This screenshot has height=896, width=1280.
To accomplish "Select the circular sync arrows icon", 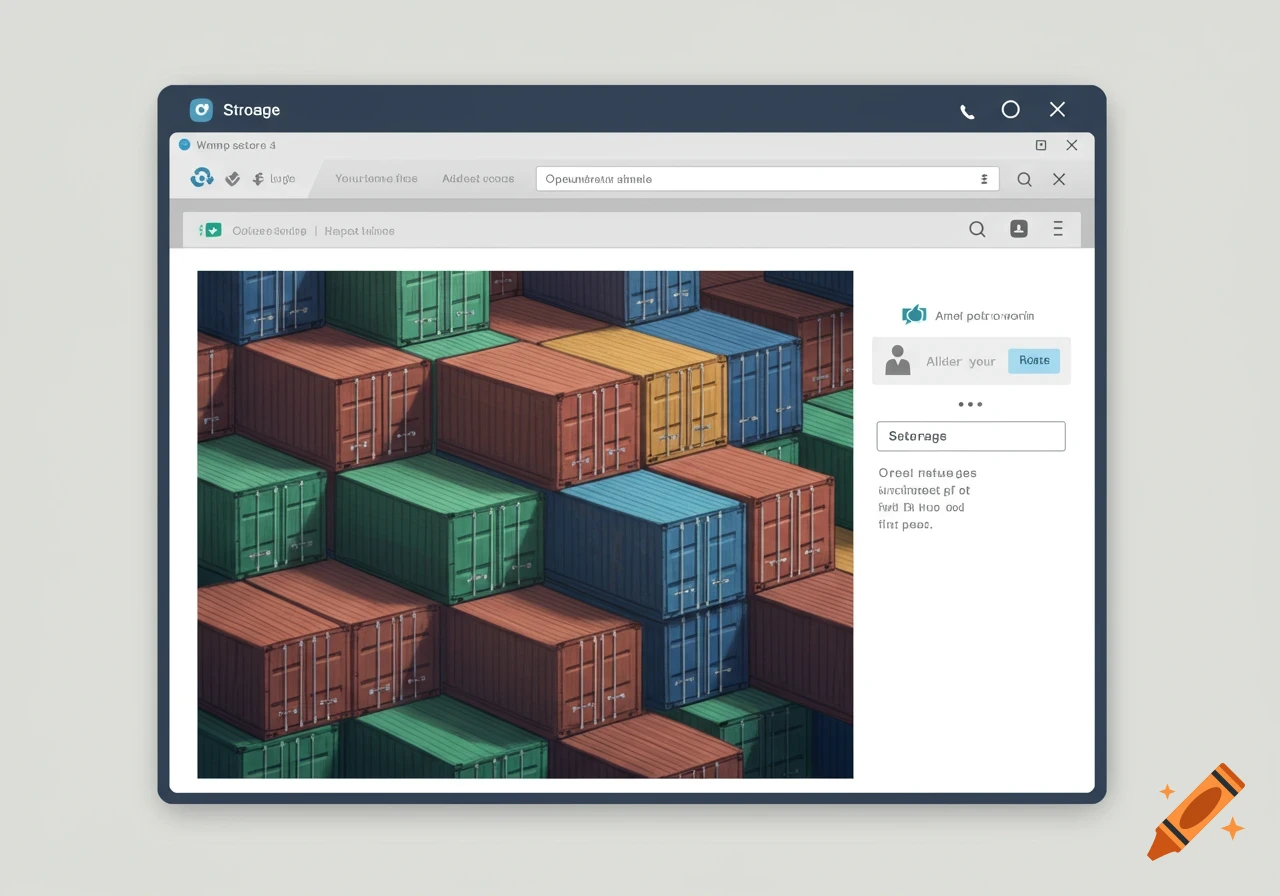I will pyautogui.click(x=202, y=177).
